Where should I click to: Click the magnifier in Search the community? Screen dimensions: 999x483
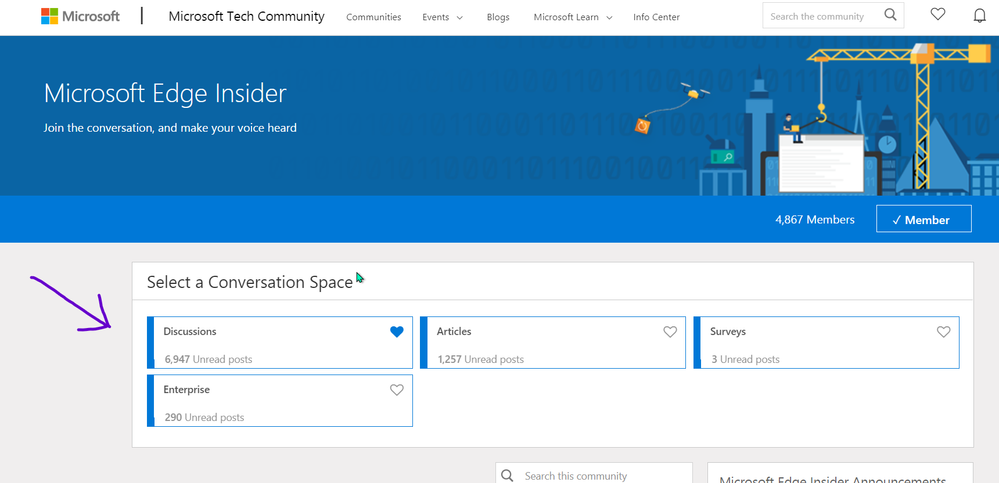(890, 14)
